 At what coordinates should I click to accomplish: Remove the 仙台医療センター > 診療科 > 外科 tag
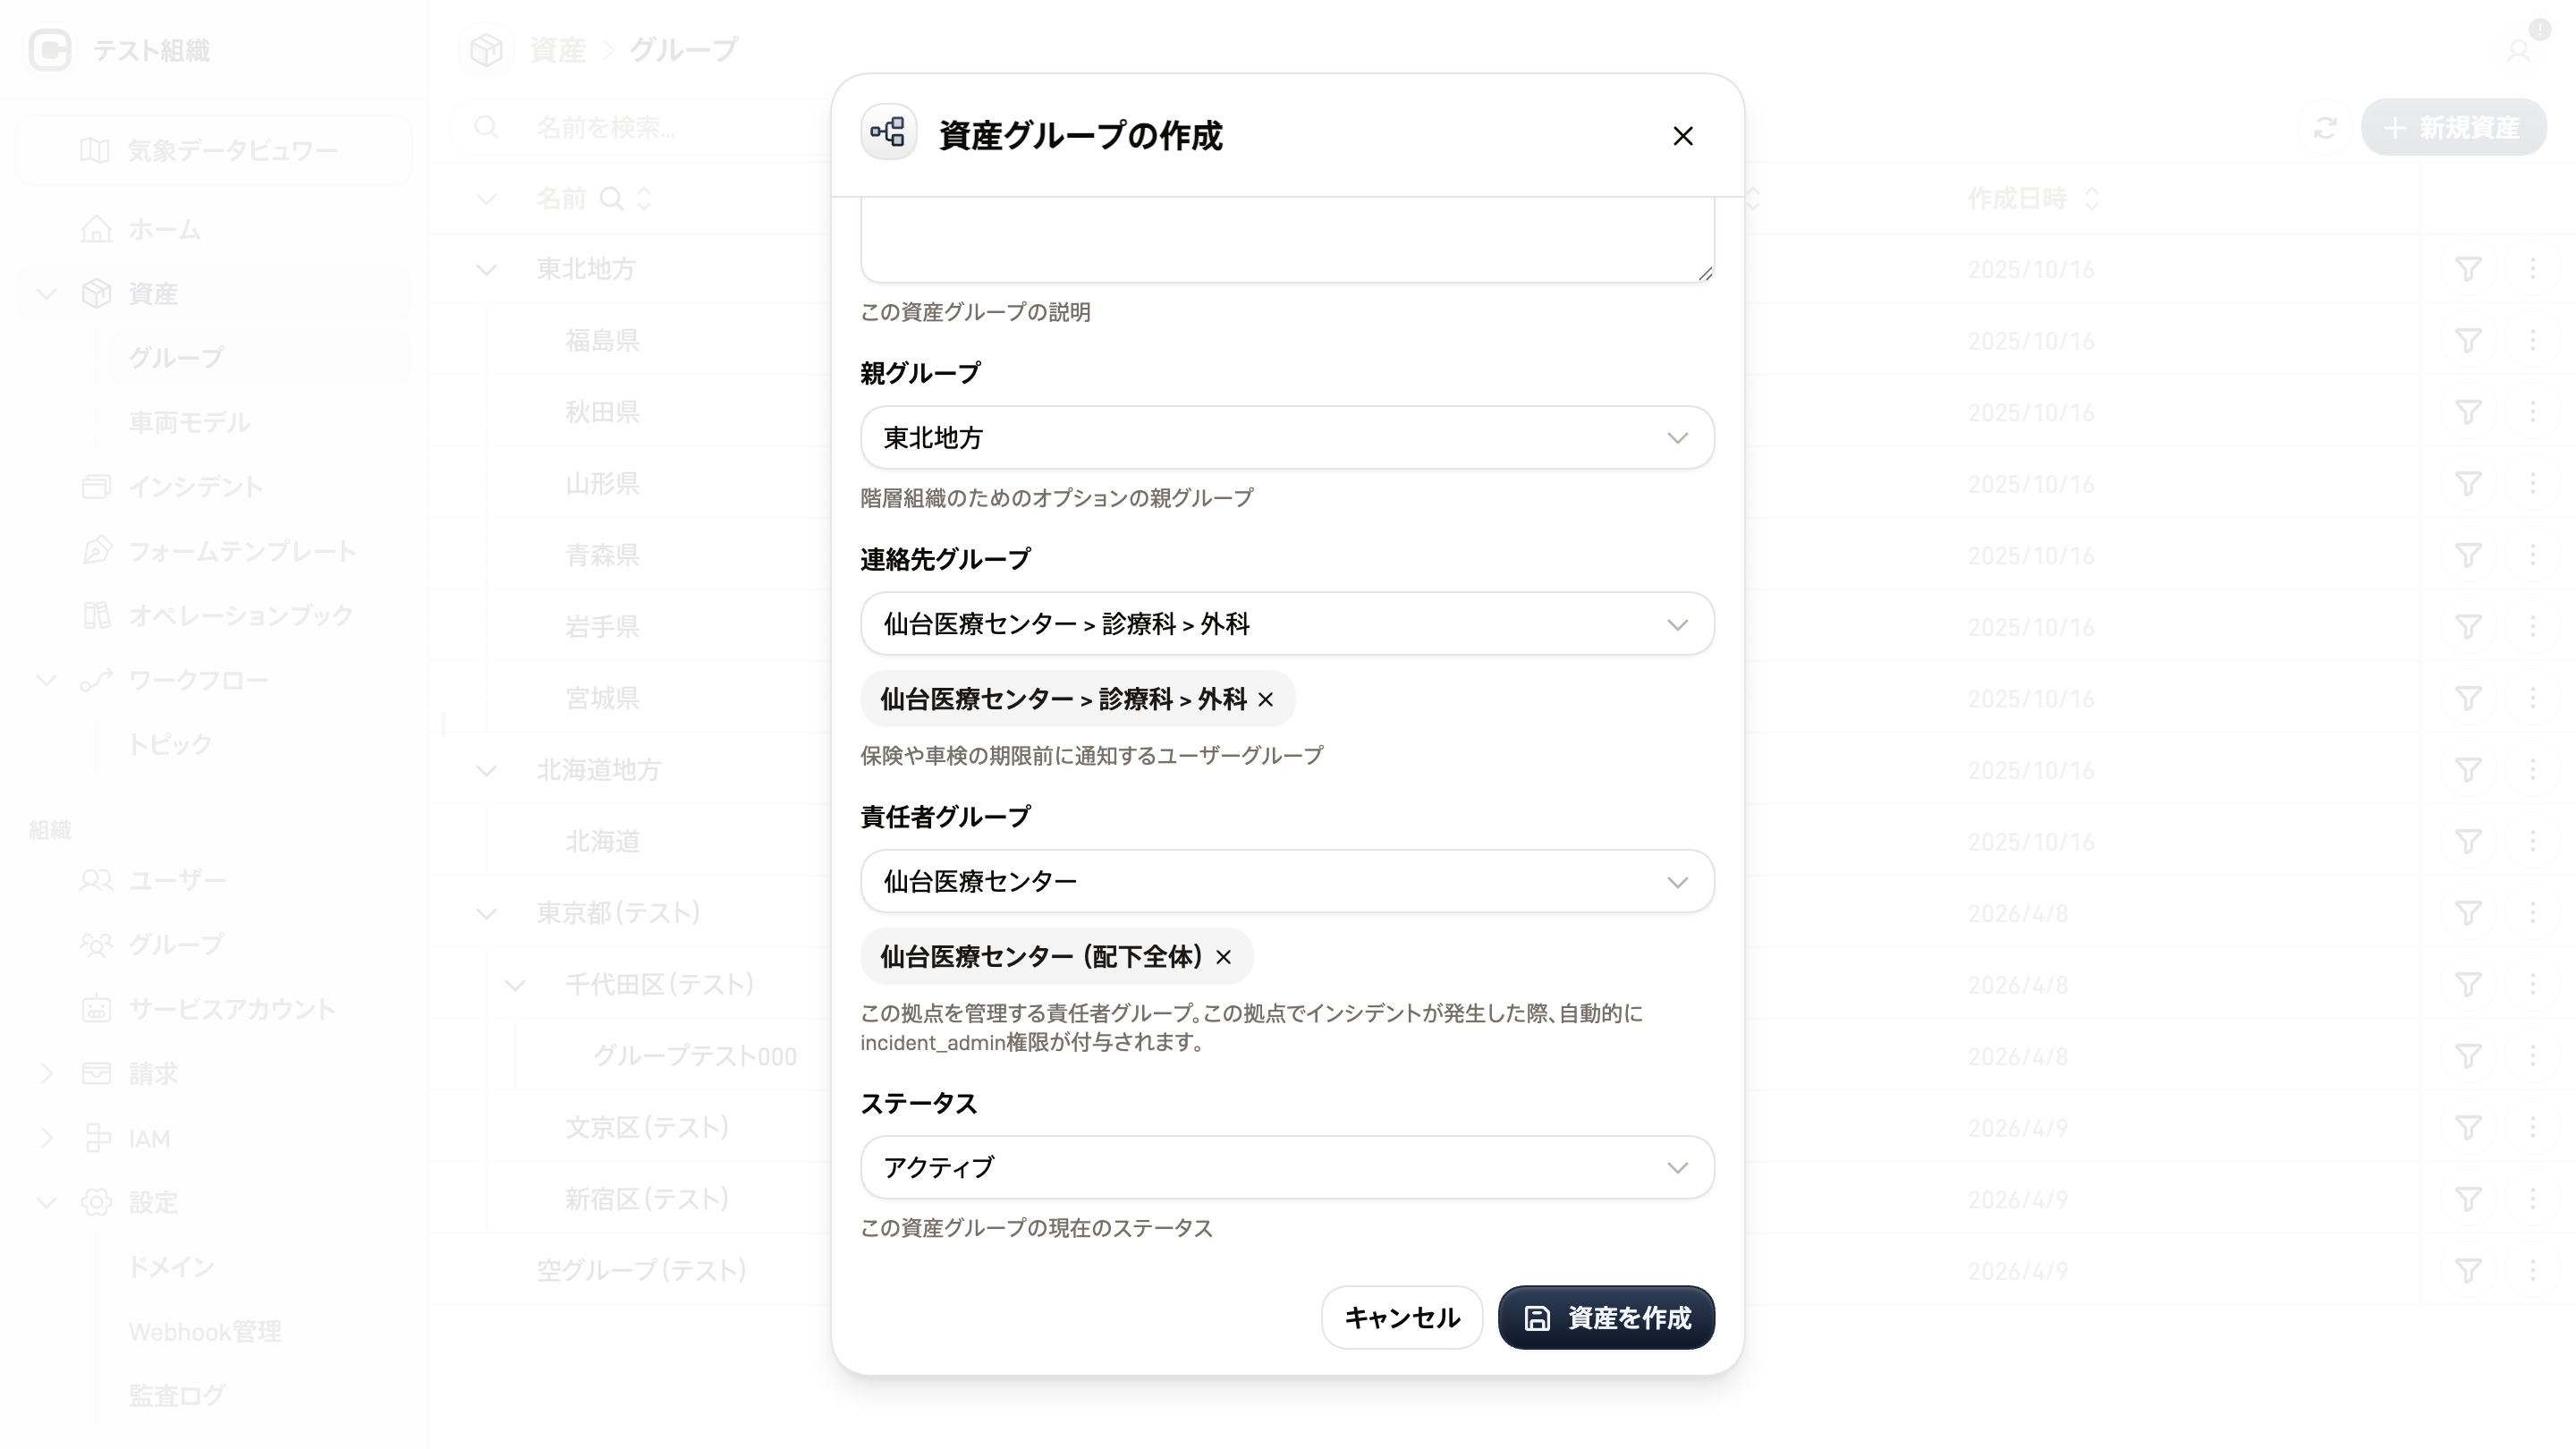click(1266, 700)
